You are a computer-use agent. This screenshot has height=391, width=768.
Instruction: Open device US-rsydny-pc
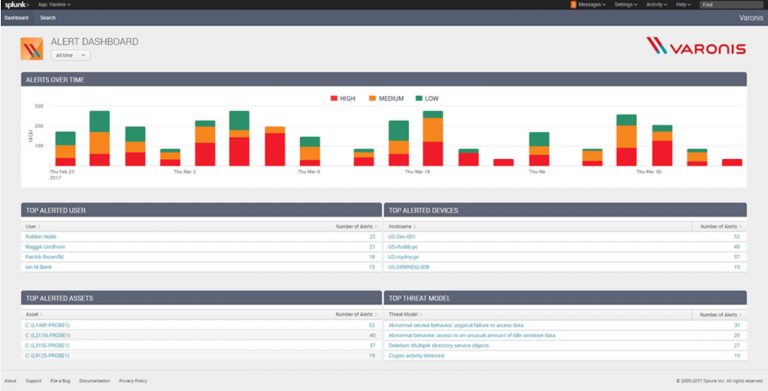coord(404,257)
